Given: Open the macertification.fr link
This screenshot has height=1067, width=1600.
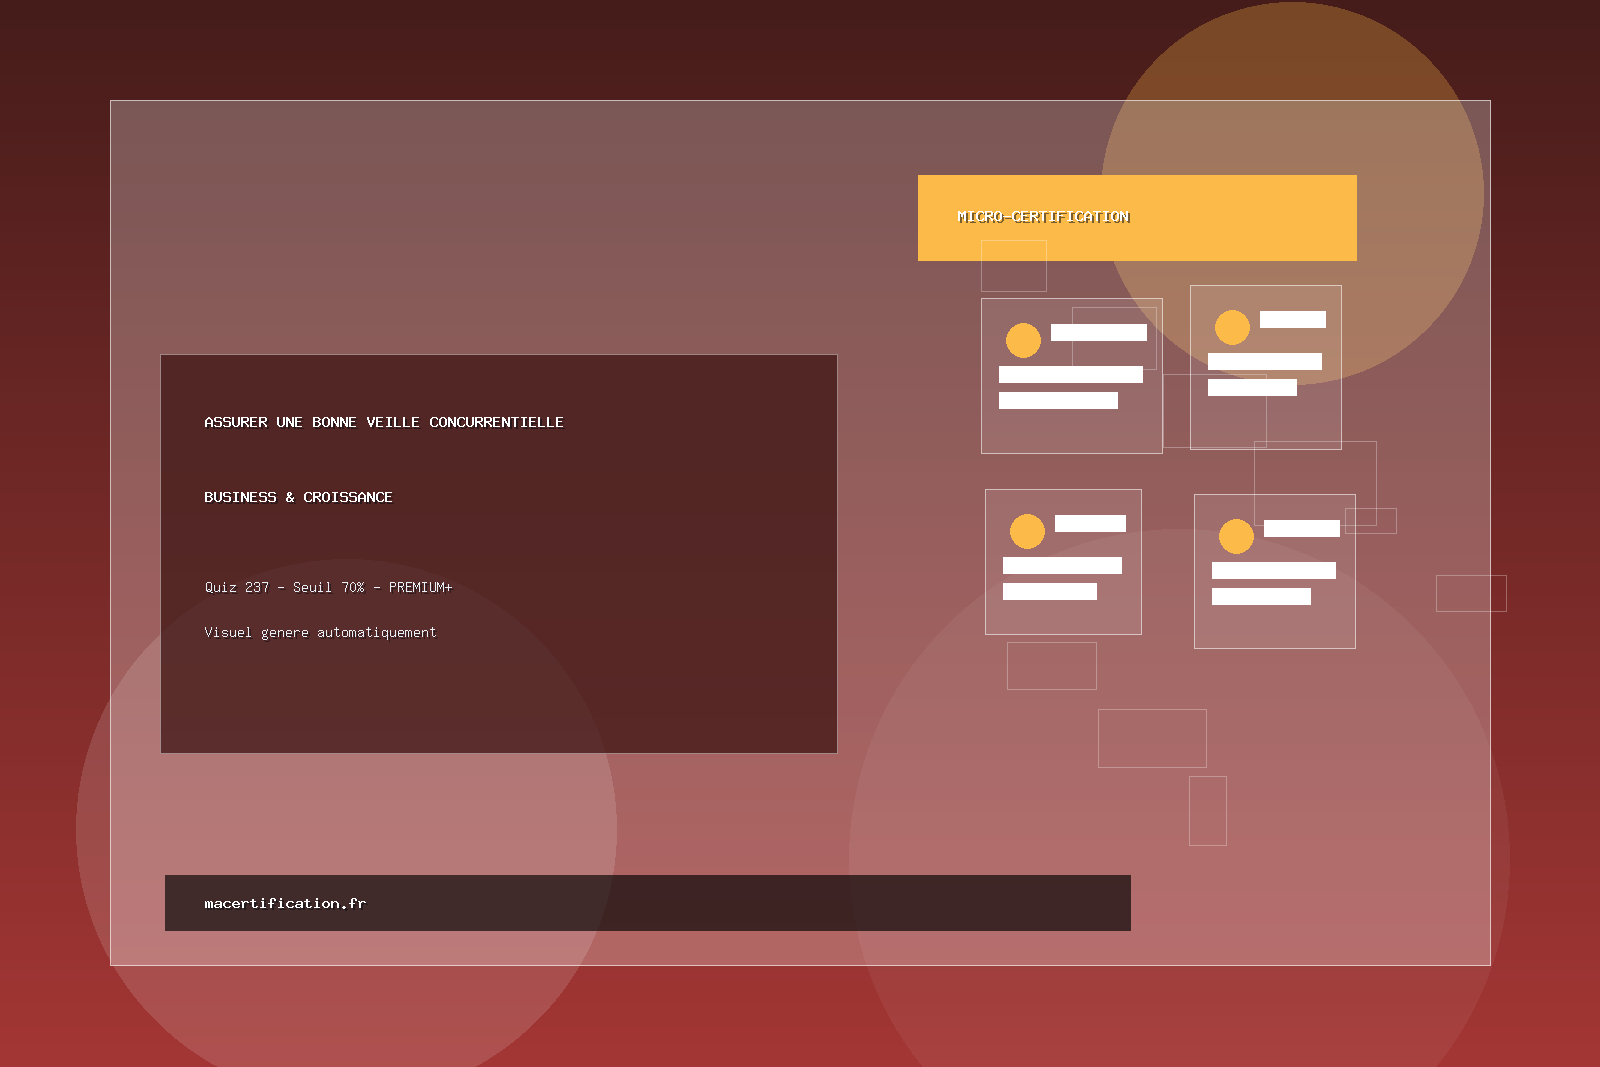Looking at the screenshot, I should pyautogui.click(x=285, y=903).
